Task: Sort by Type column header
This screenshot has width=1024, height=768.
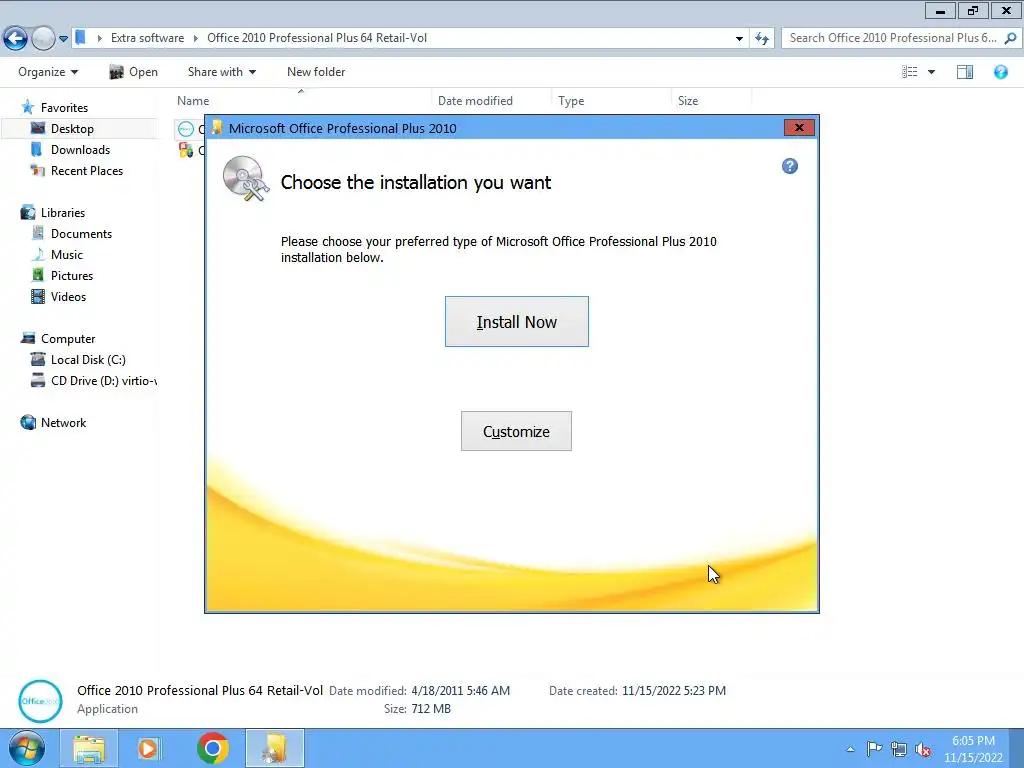Action: pyautogui.click(x=571, y=101)
